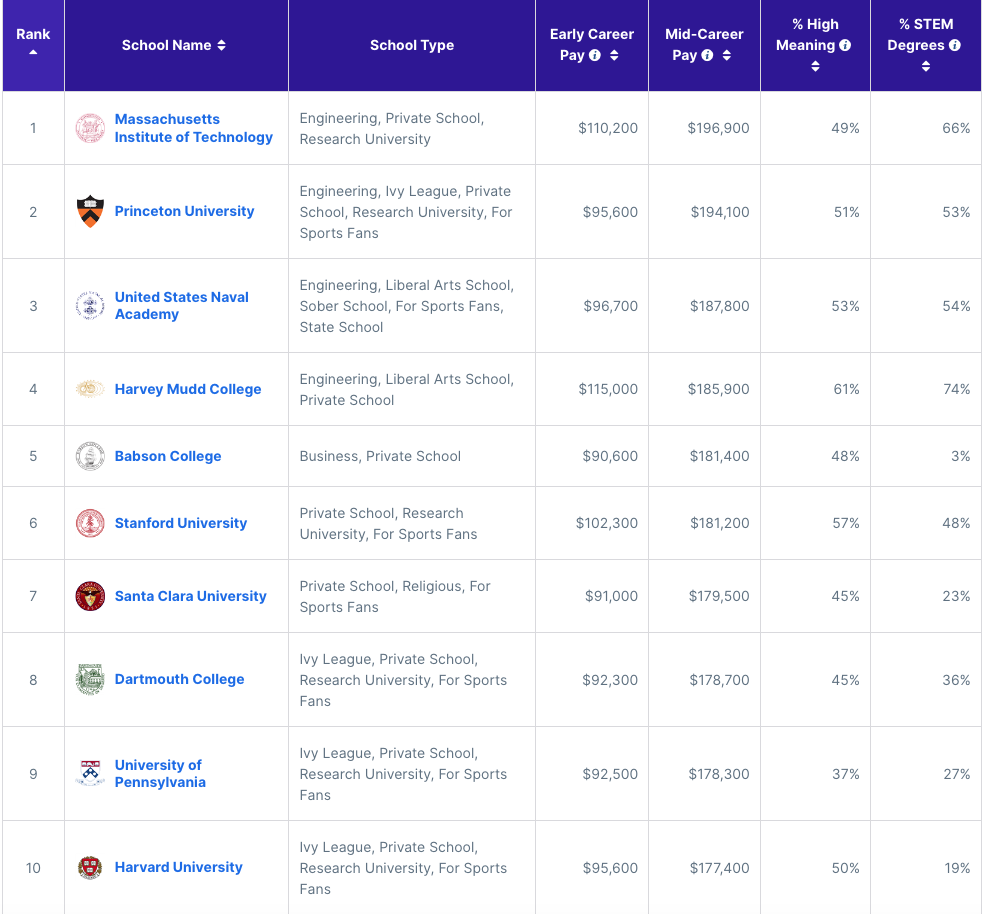982x914 pixels.
Task: Click the School Name column header
Action: tap(176, 45)
